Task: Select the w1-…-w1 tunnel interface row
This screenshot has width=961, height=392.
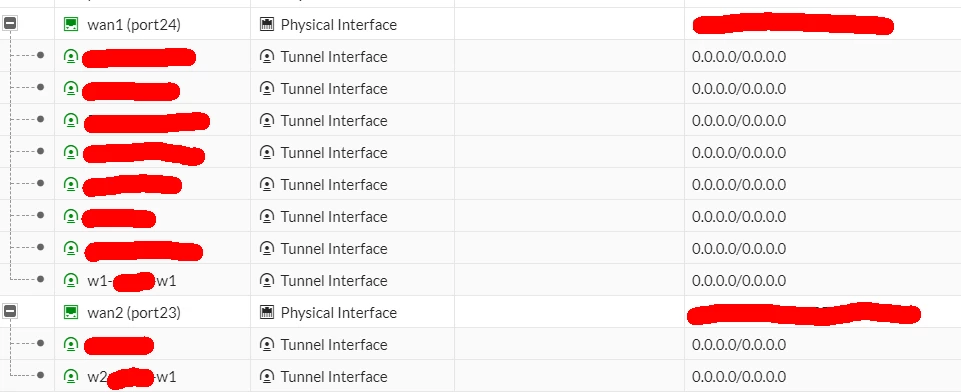Action: click(480, 280)
